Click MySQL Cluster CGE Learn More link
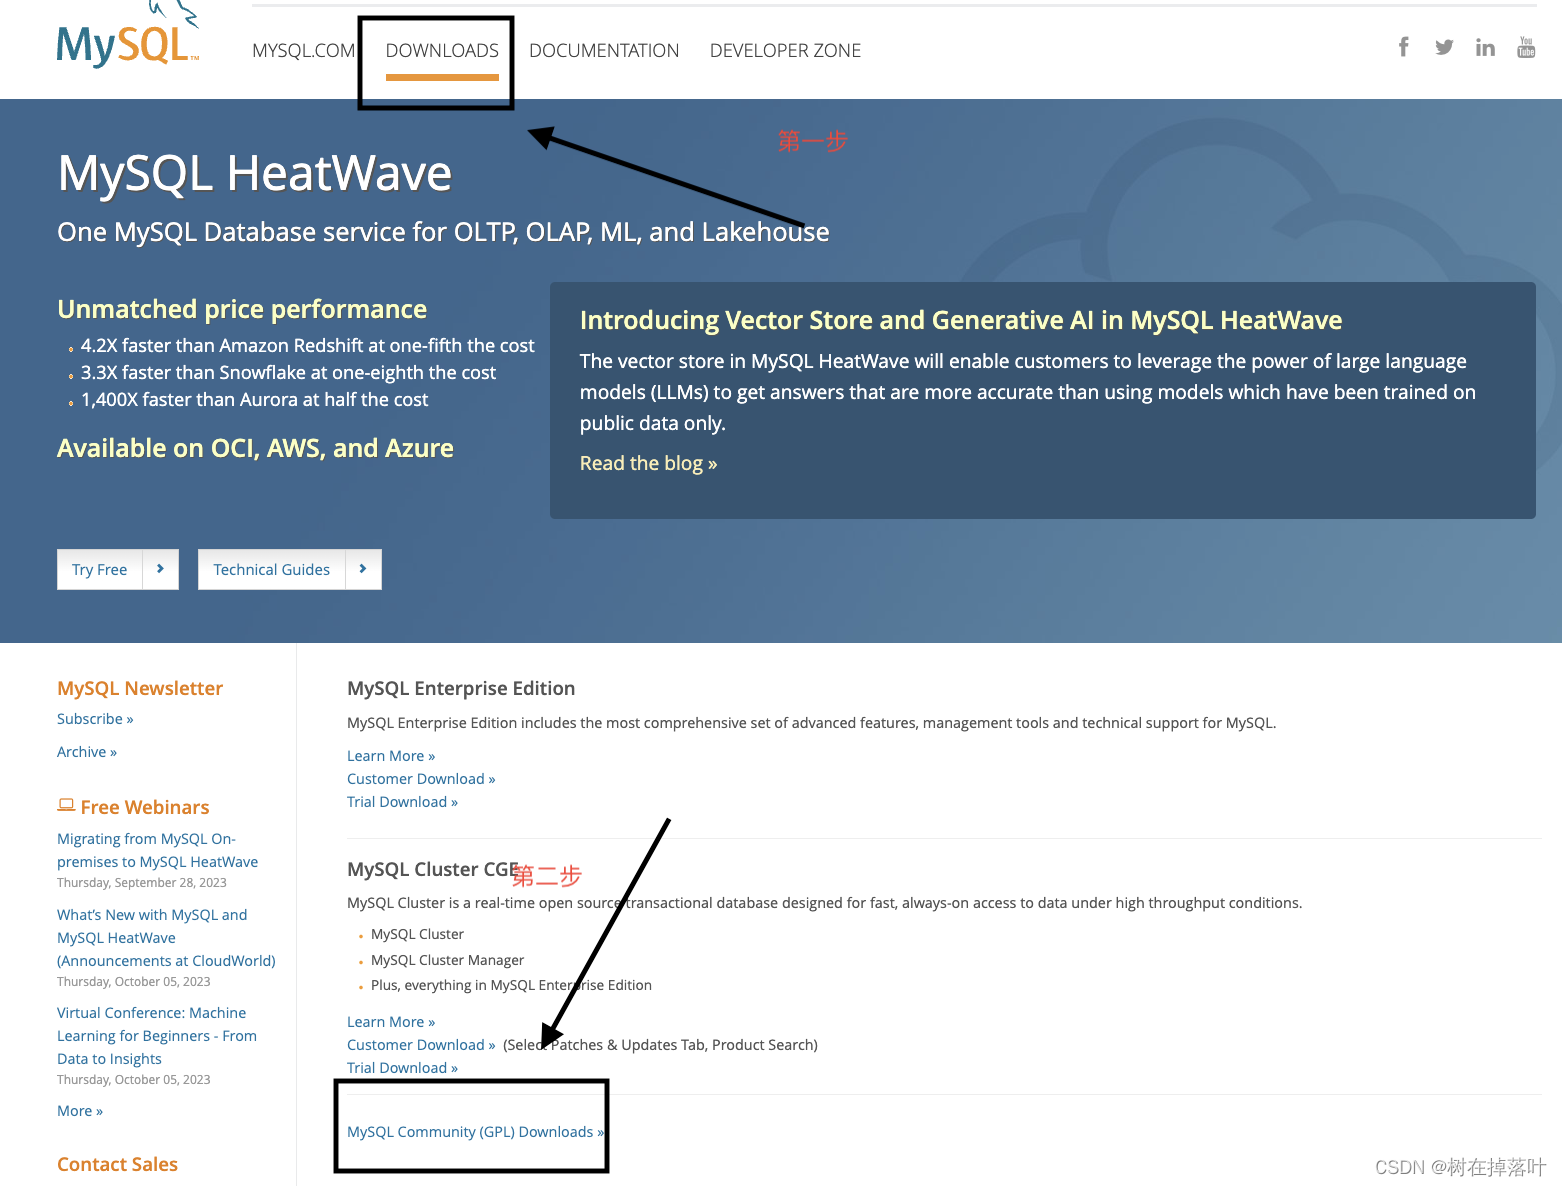The image size is (1562, 1186). click(x=391, y=1022)
